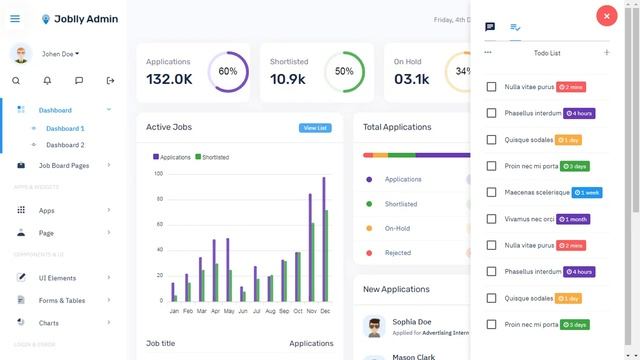Select Charts menu entry
Viewport: 640px width, 360px height.
(49, 323)
